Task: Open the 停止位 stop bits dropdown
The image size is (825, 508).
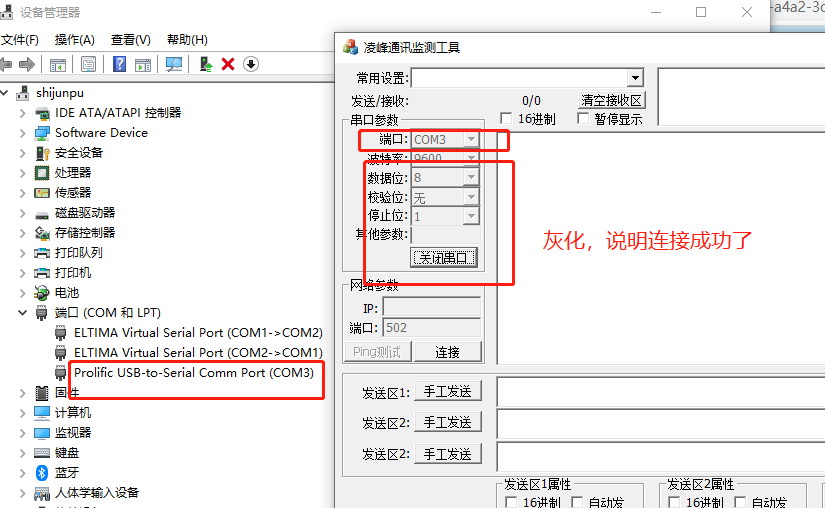Action: [471, 216]
